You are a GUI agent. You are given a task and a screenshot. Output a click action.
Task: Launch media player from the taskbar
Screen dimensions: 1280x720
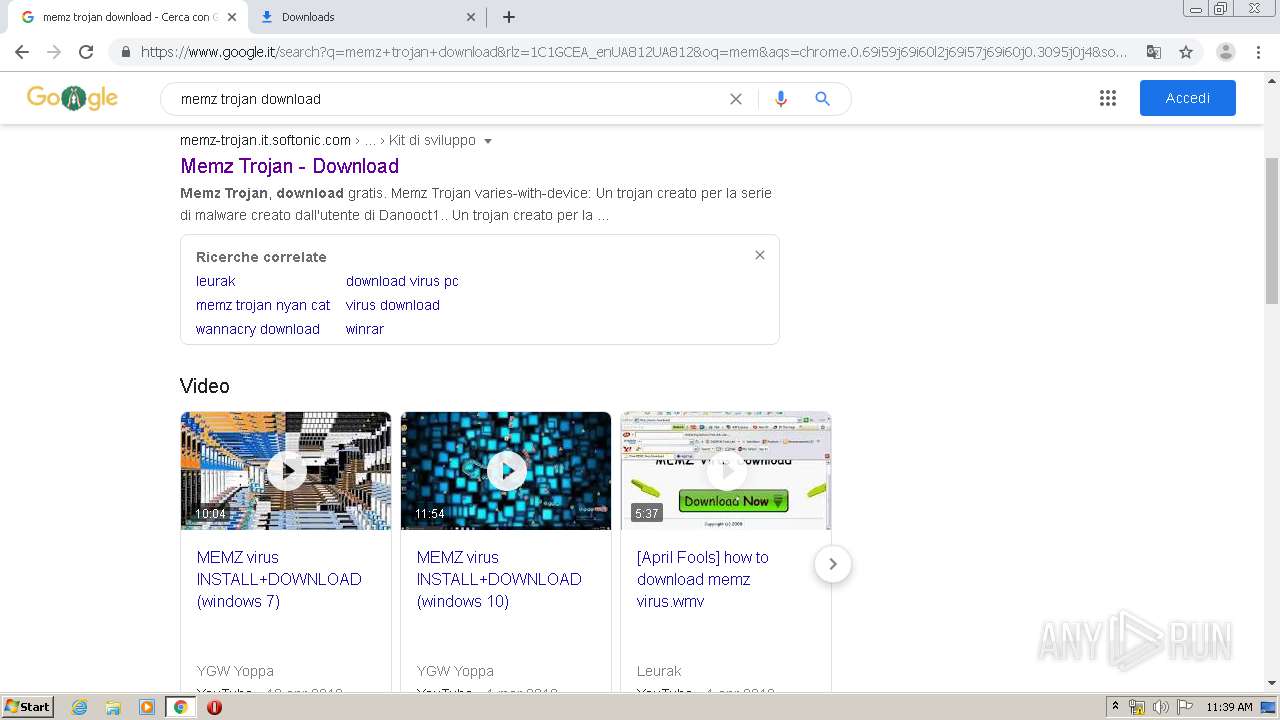pos(147,707)
